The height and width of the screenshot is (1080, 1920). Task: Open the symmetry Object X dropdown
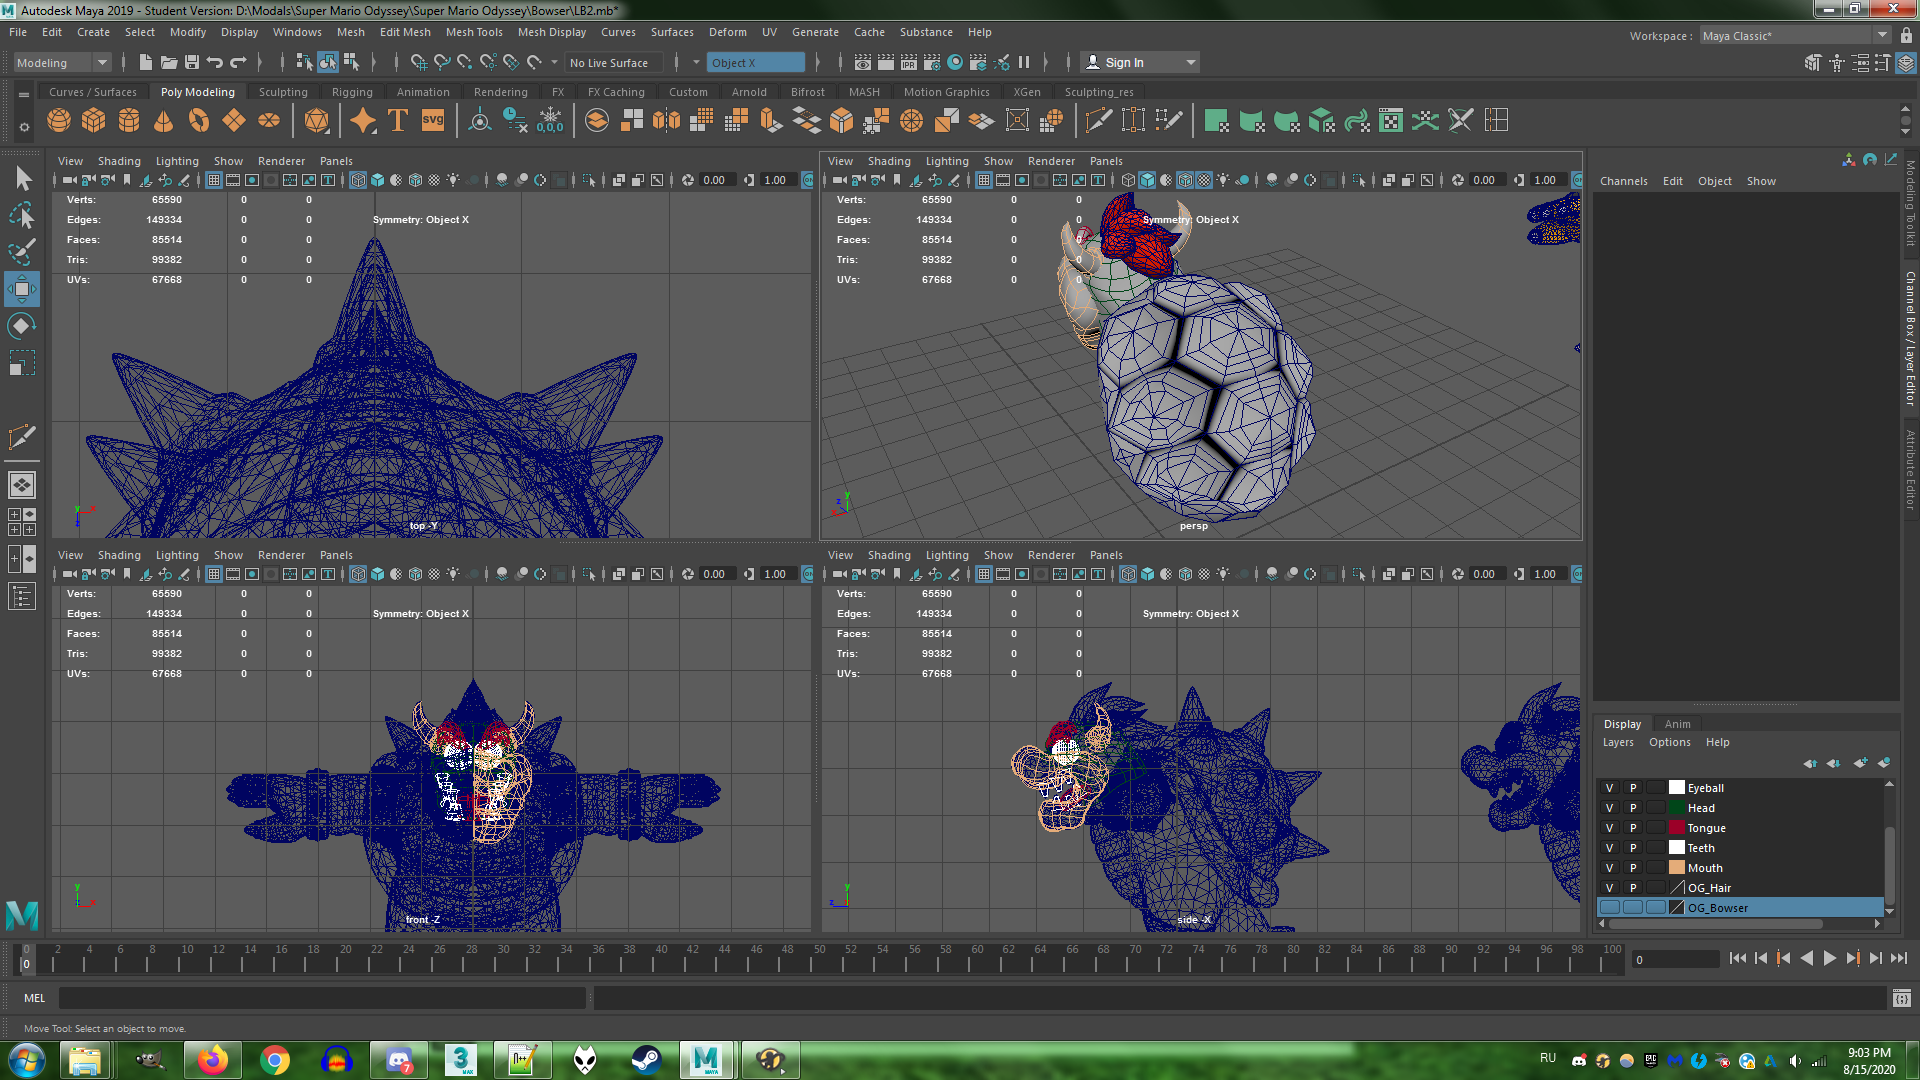click(756, 63)
